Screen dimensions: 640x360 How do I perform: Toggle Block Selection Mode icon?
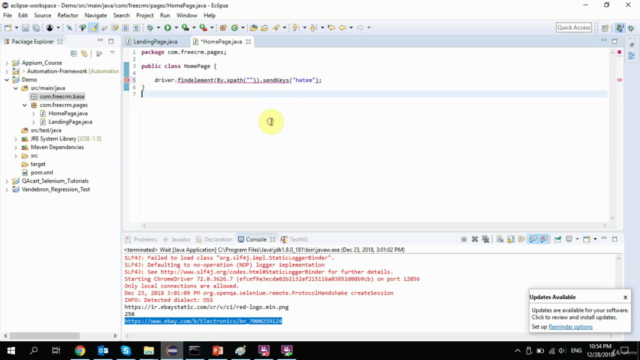pos(126,28)
